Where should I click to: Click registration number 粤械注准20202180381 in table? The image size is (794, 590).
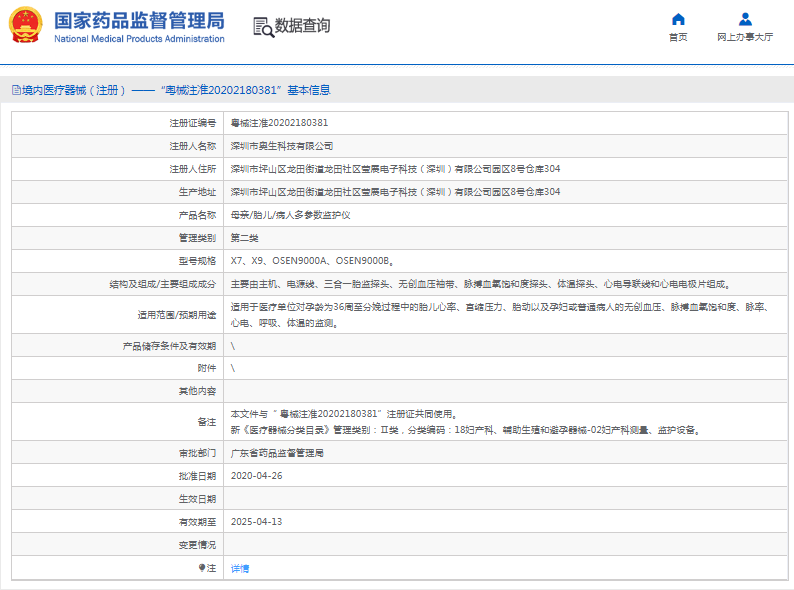(279, 123)
